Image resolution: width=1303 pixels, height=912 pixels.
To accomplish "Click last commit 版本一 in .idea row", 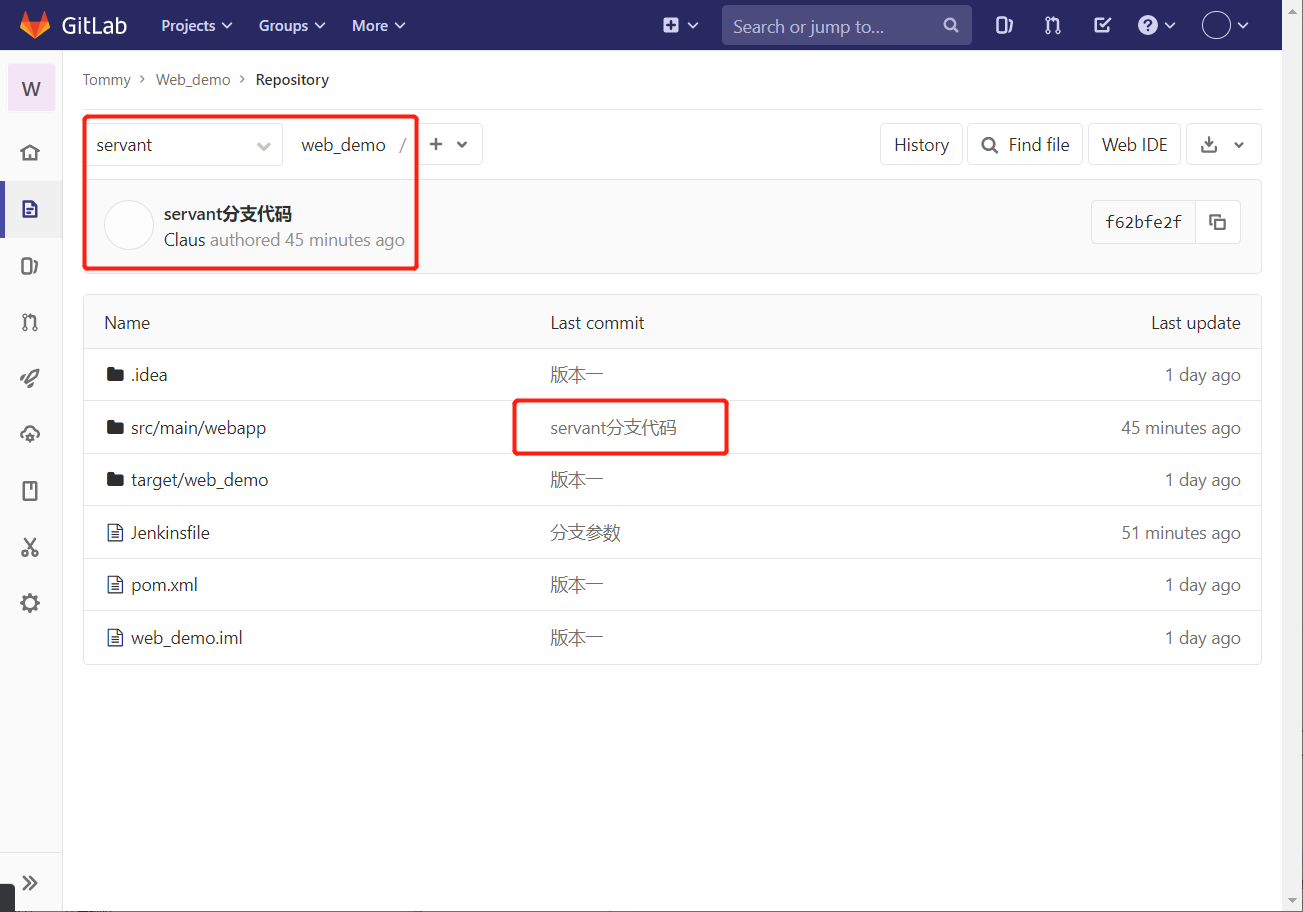I will [577, 375].
